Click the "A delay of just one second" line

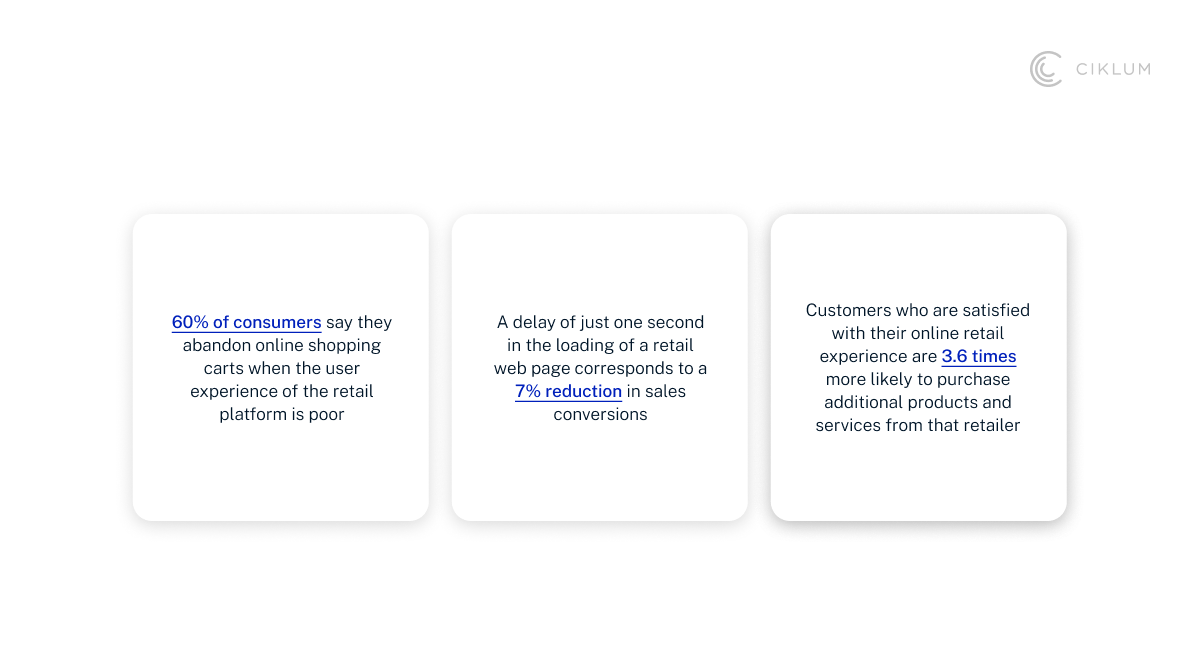(x=600, y=322)
